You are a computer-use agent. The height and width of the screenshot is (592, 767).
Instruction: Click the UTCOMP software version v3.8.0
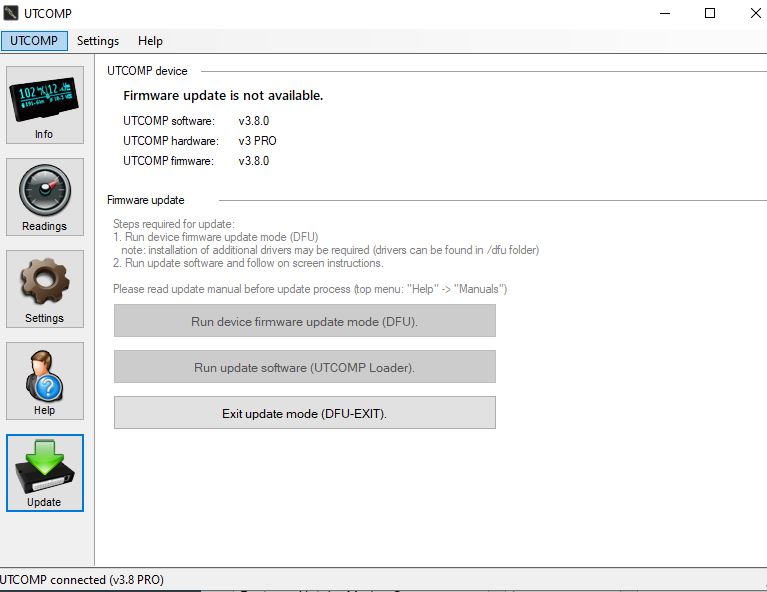(x=254, y=121)
